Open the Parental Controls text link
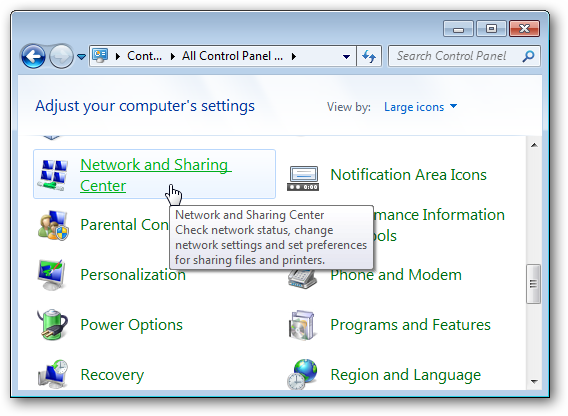Screen dimensions: 568x416 tap(124, 225)
